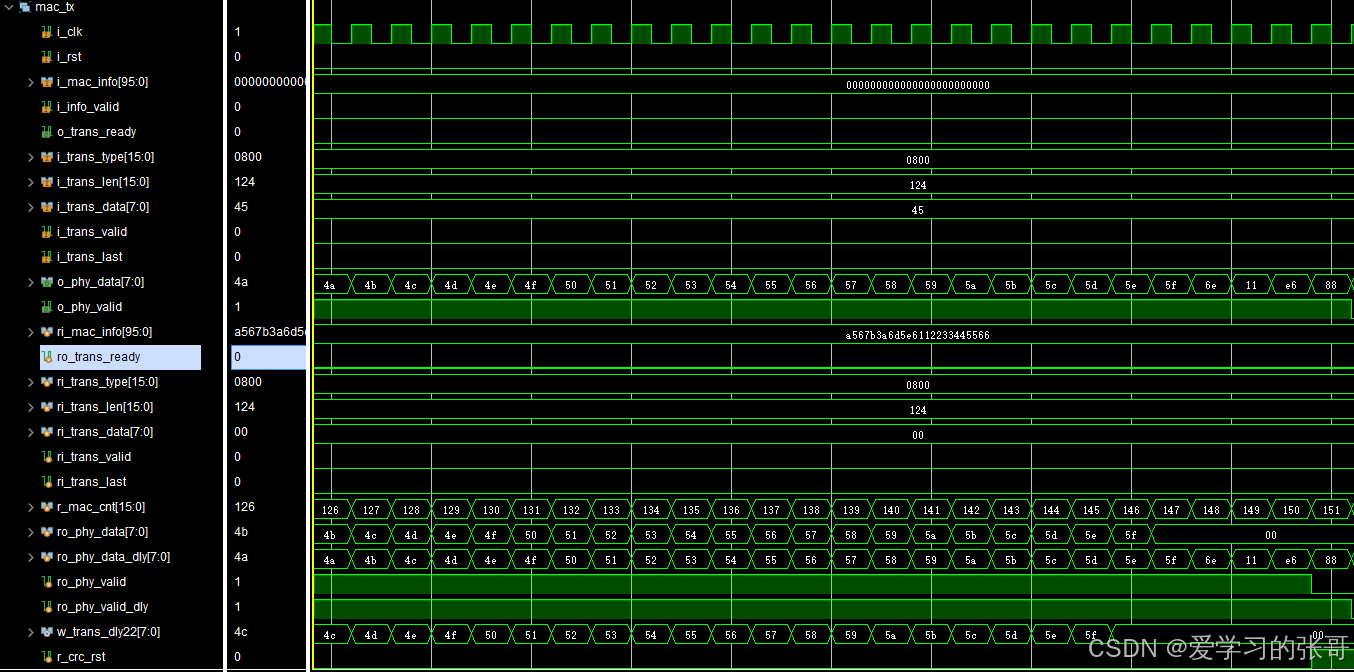Click the i_rst signal icon

coord(46,57)
